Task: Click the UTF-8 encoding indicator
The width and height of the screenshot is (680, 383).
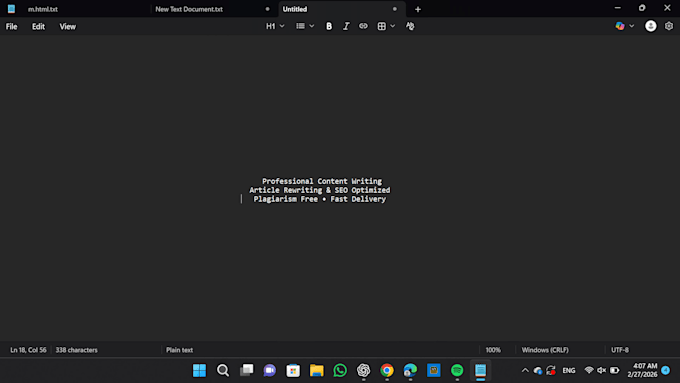Action: pyautogui.click(x=620, y=350)
